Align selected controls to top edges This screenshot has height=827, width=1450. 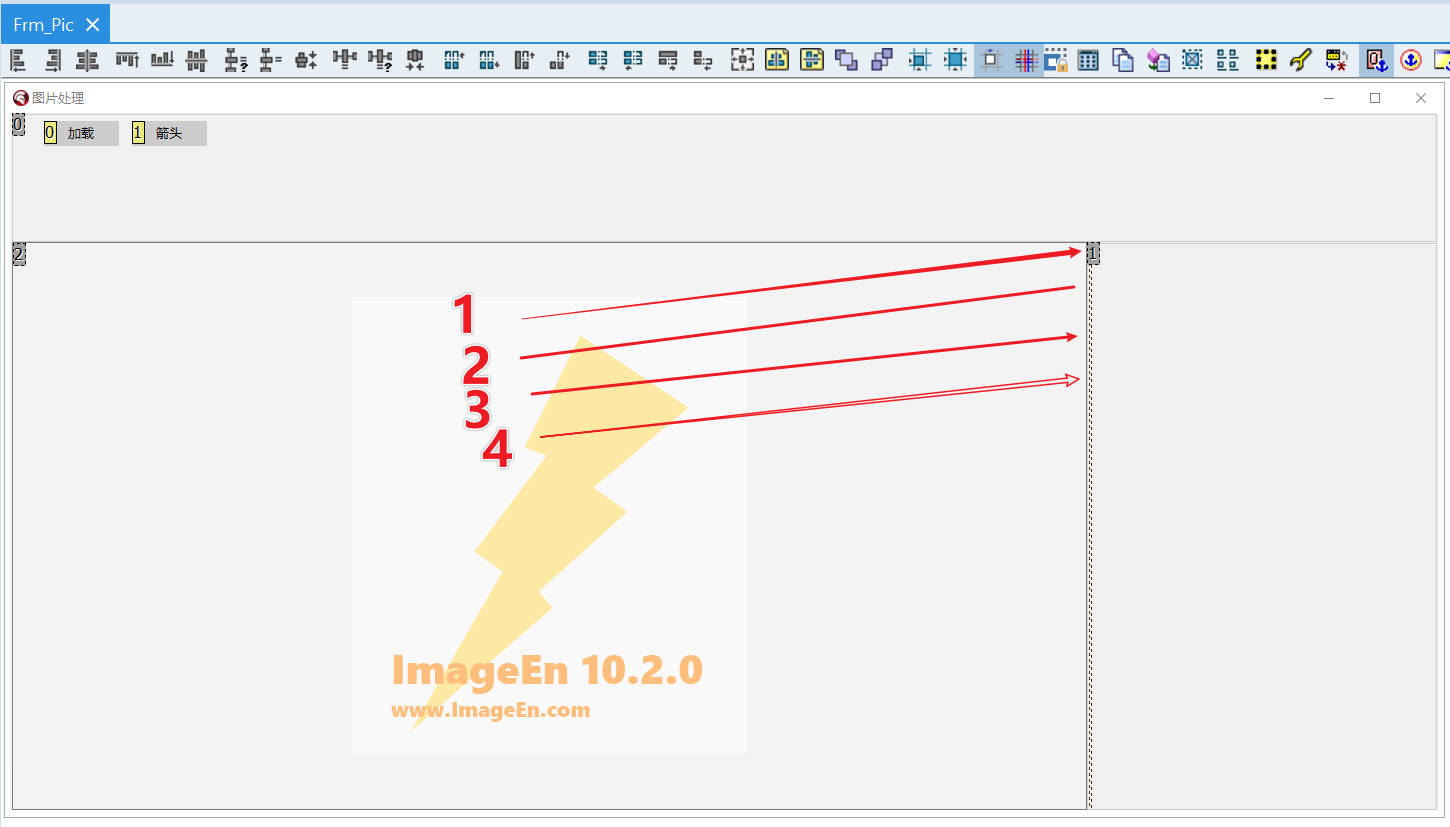(127, 61)
